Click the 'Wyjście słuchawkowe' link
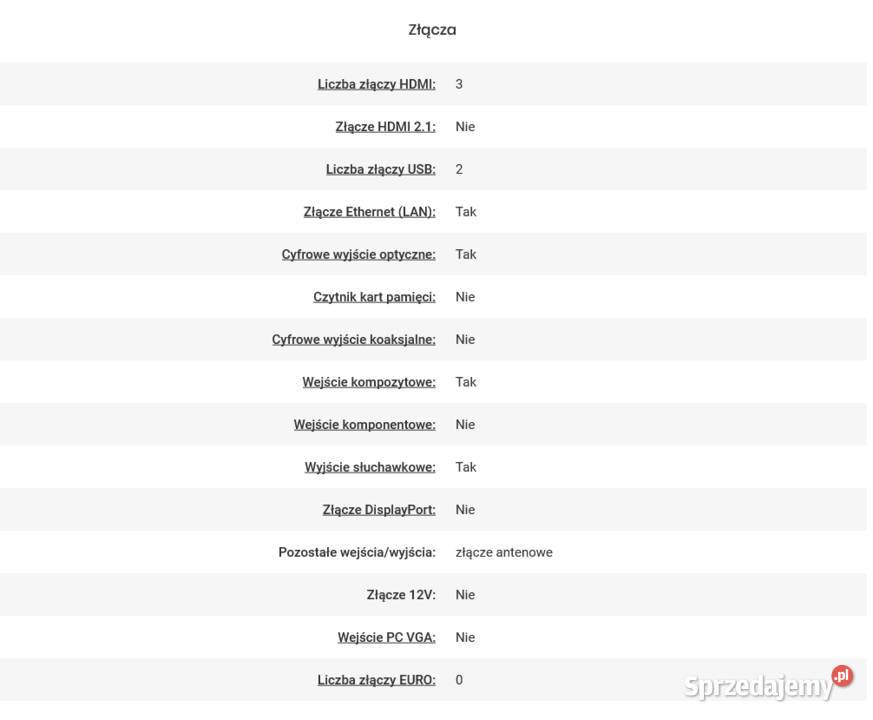Image resolution: width=873 pixels, height=720 pixels. coord(370,467)
